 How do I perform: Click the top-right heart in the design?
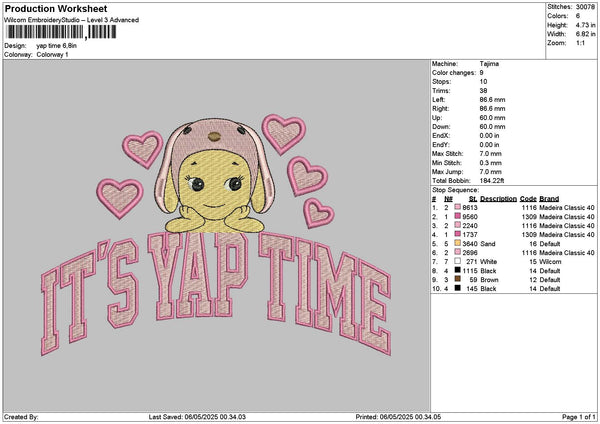tap(282, 132)
